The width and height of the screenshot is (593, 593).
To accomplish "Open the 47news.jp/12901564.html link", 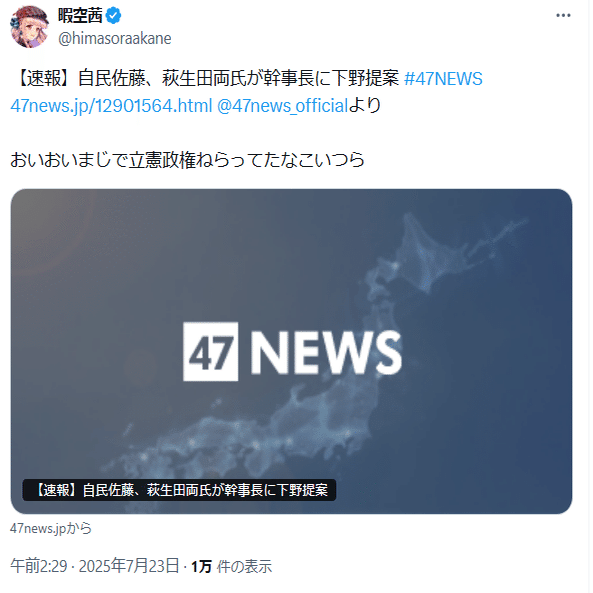I will point(111,106).
